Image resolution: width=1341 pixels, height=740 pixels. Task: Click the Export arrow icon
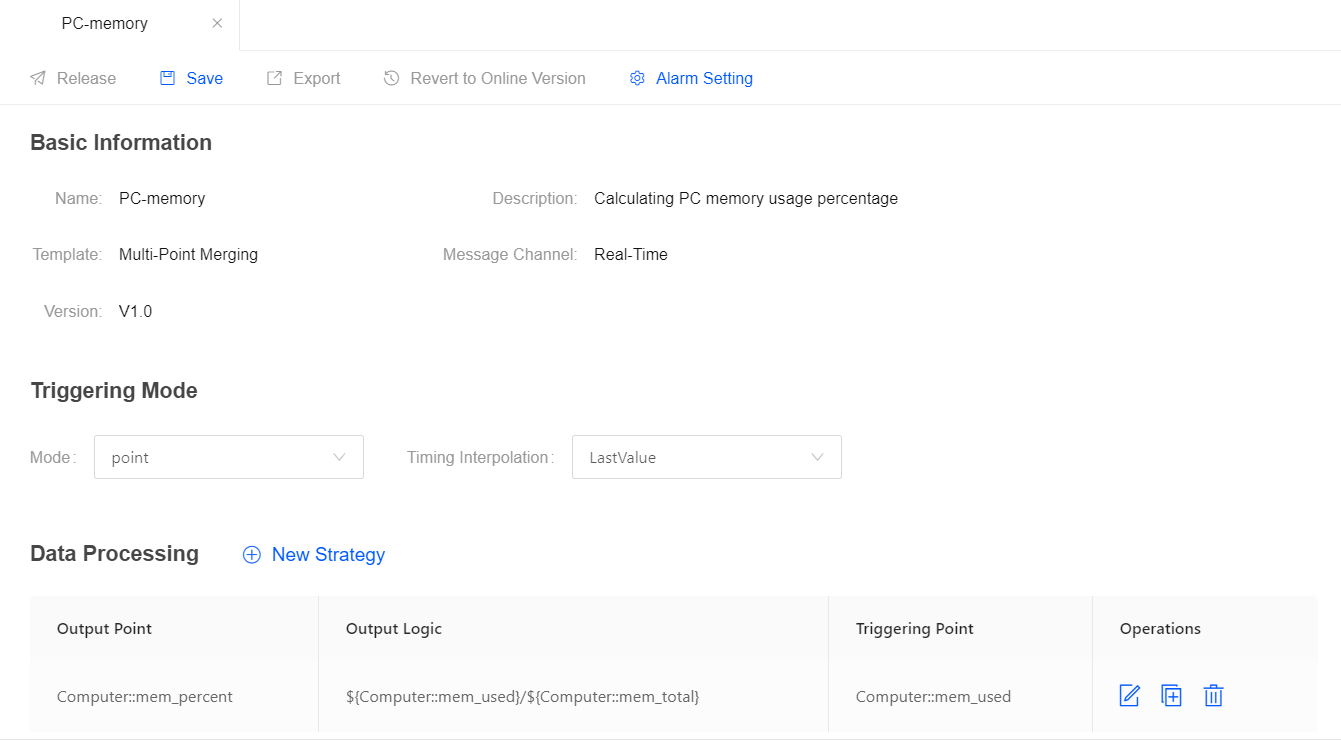274,78
